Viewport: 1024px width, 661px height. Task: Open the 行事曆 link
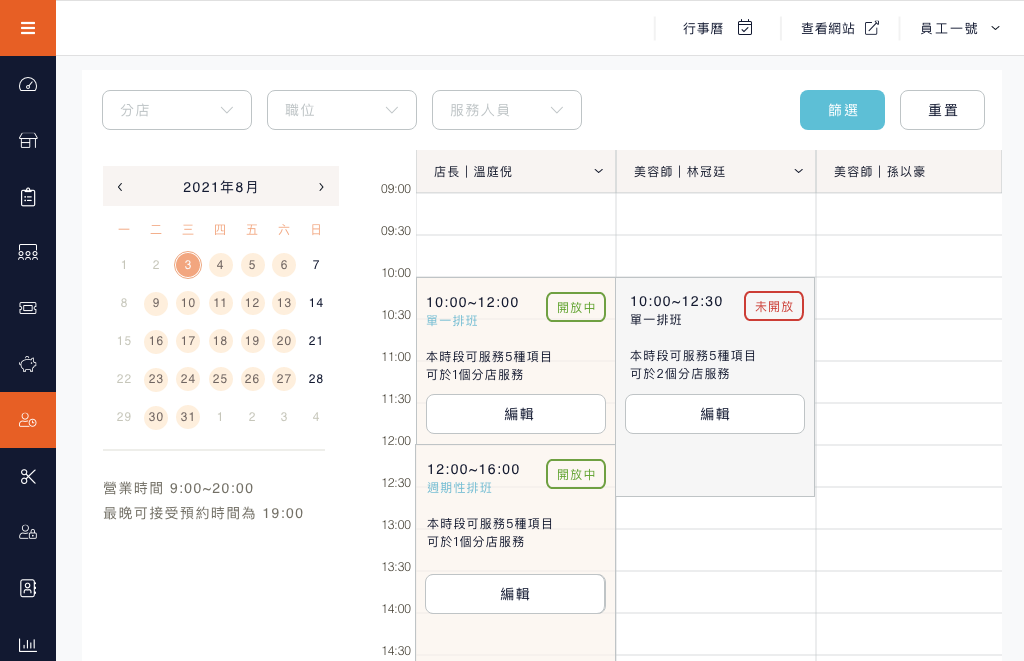[703, 28]
